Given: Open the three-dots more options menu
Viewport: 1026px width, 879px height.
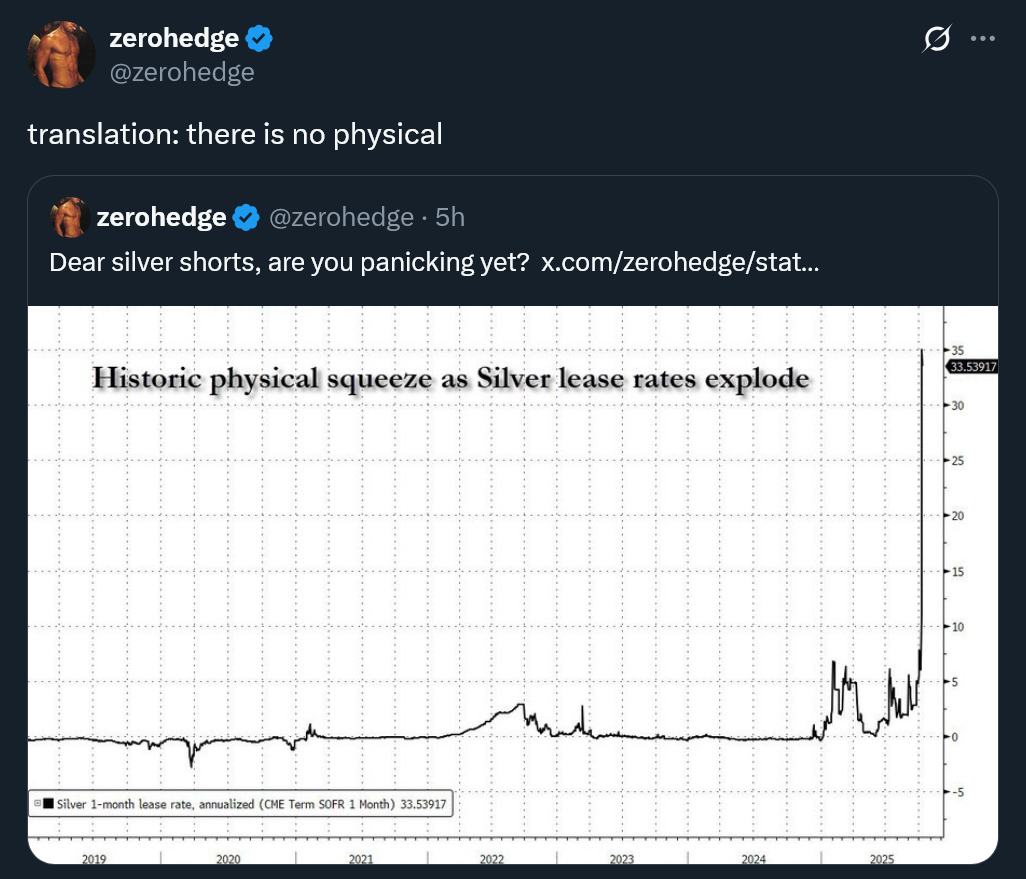Looking at the screenshot, I should (983, 39).
